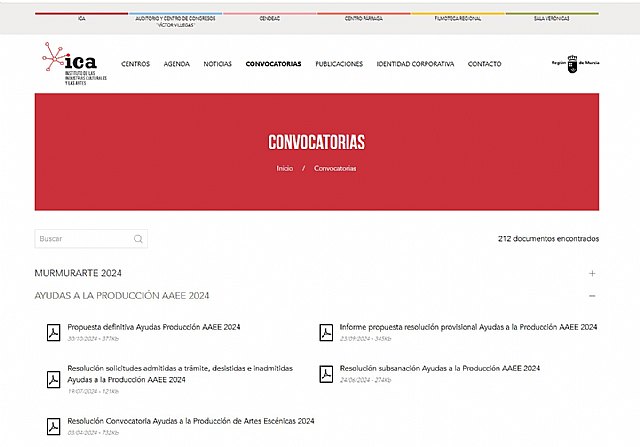Screen dimensions: 640x447
Task: Expand the MURMURARTE 2024 section
Action: [592, 273]
